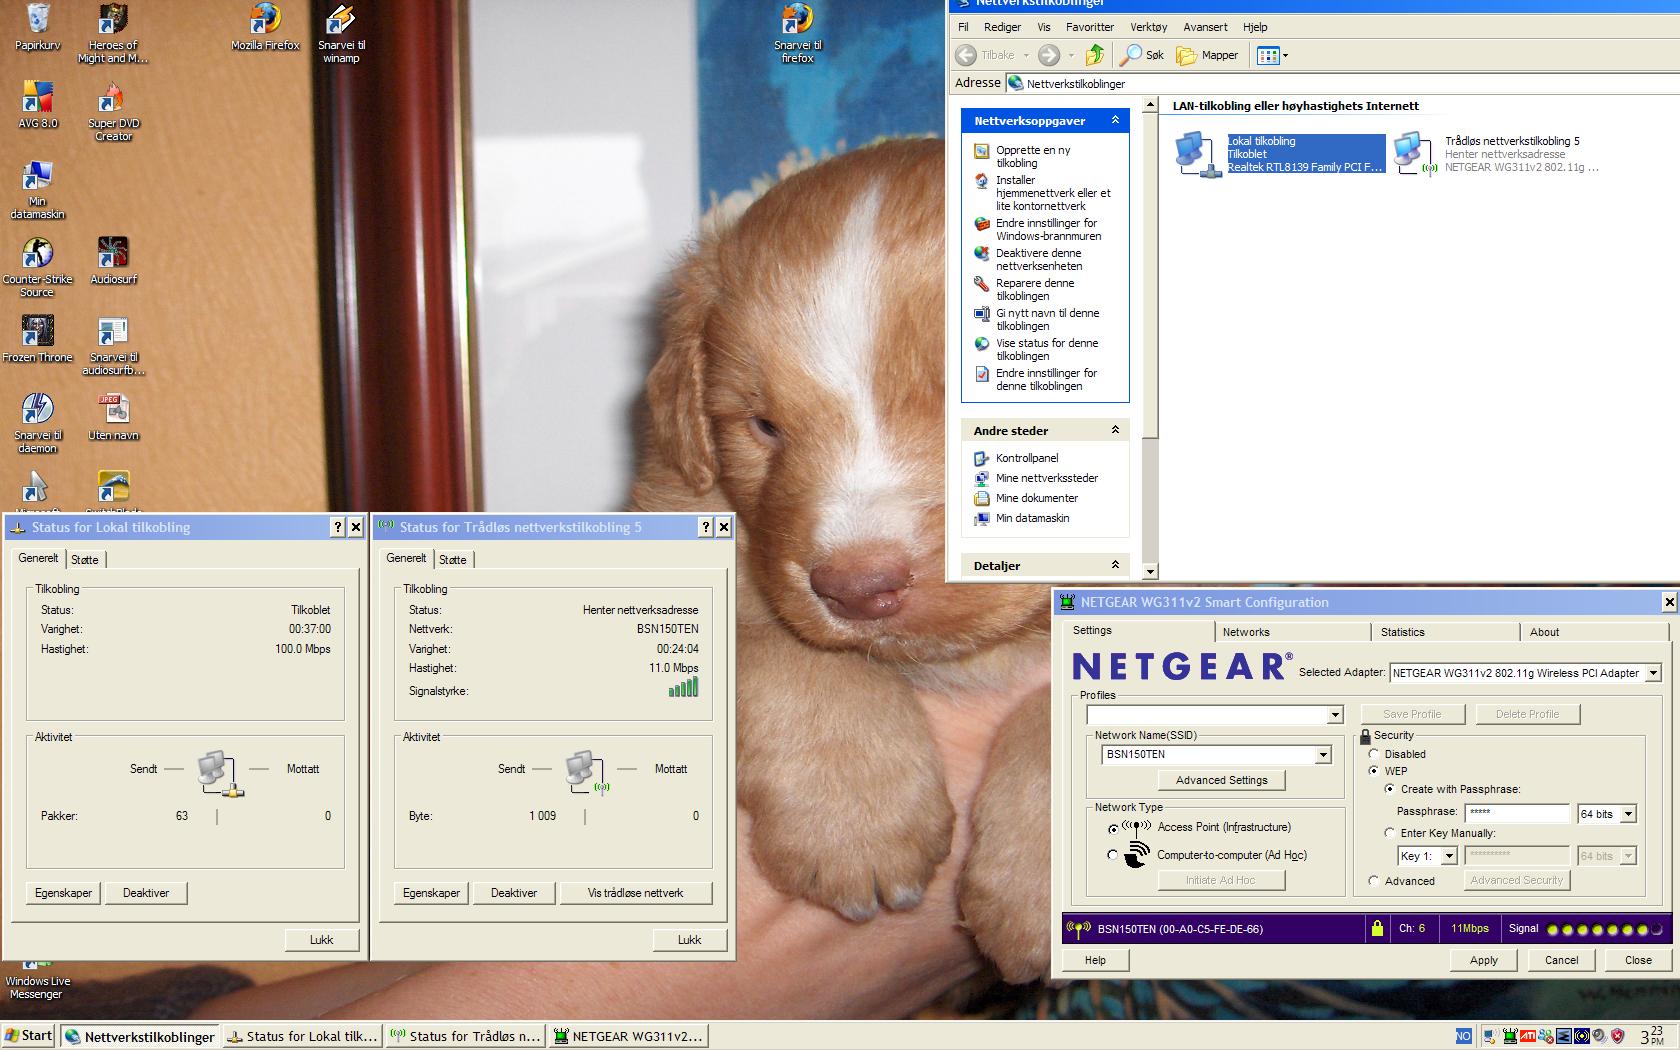Screen dimensions: 1680x1050
Task: Select Advanced security radio button
Action: click(x=1374, y=881)
